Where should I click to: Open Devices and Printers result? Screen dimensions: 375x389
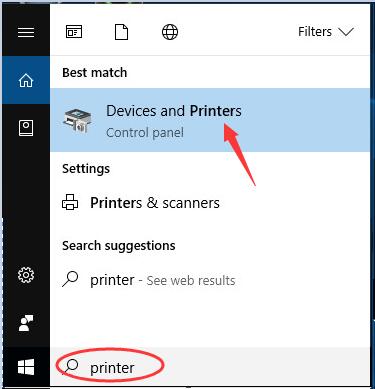210,120
